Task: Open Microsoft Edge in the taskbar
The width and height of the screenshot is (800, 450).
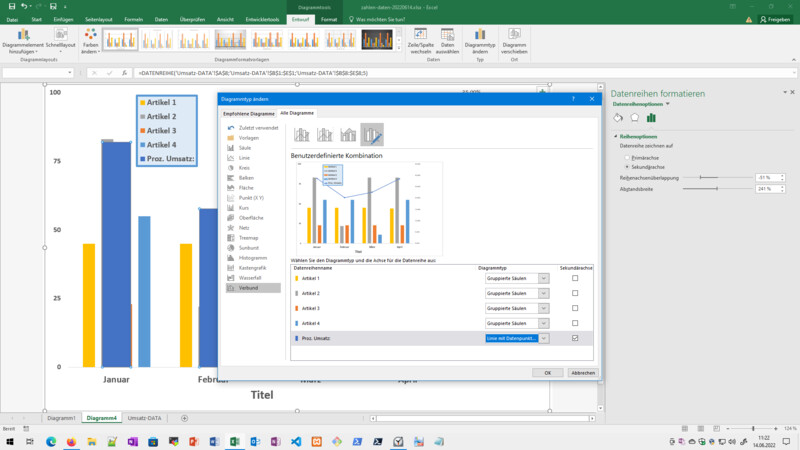Action: (51, 442)
